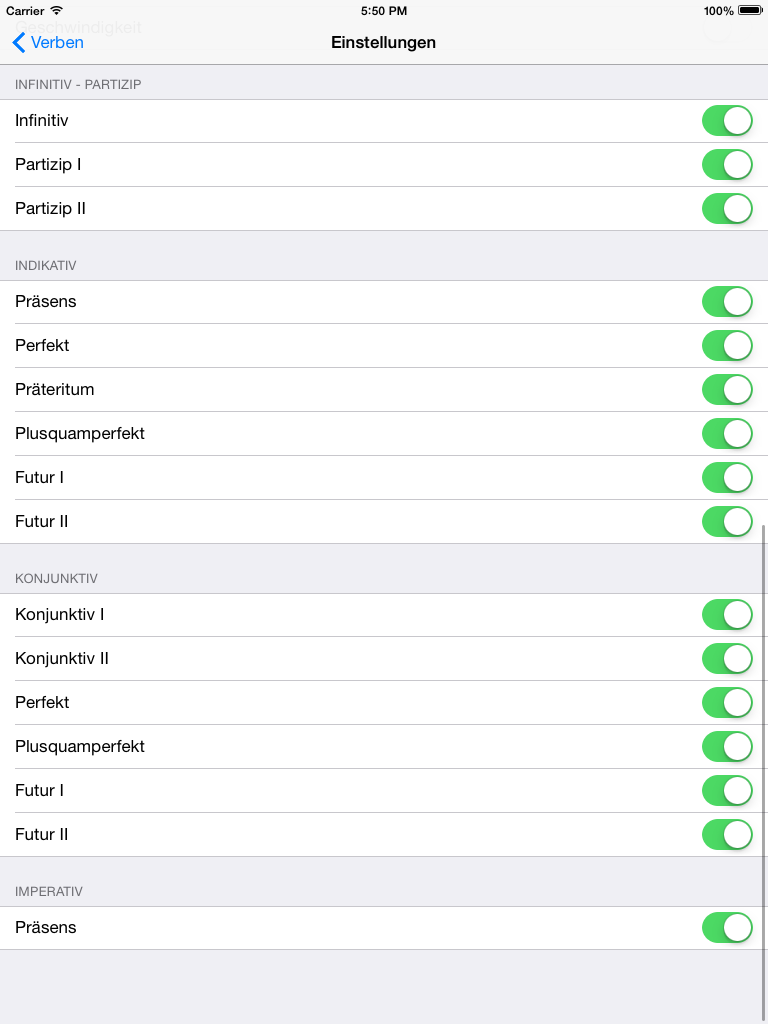Toggle Futur II in the Konjunktiv section
This screenshot has width=768, height=1024.
[727, 834]
